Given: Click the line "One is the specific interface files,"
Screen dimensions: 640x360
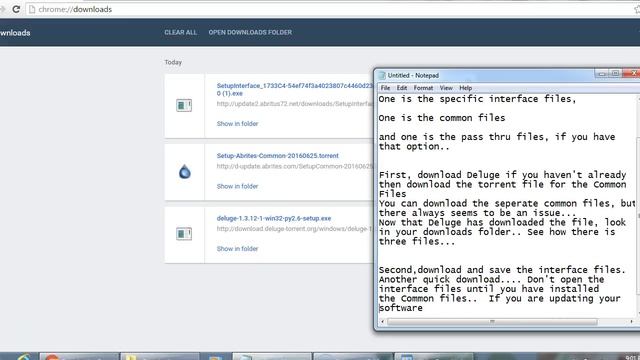Looking at the screenshot, I should coord(477,99).
